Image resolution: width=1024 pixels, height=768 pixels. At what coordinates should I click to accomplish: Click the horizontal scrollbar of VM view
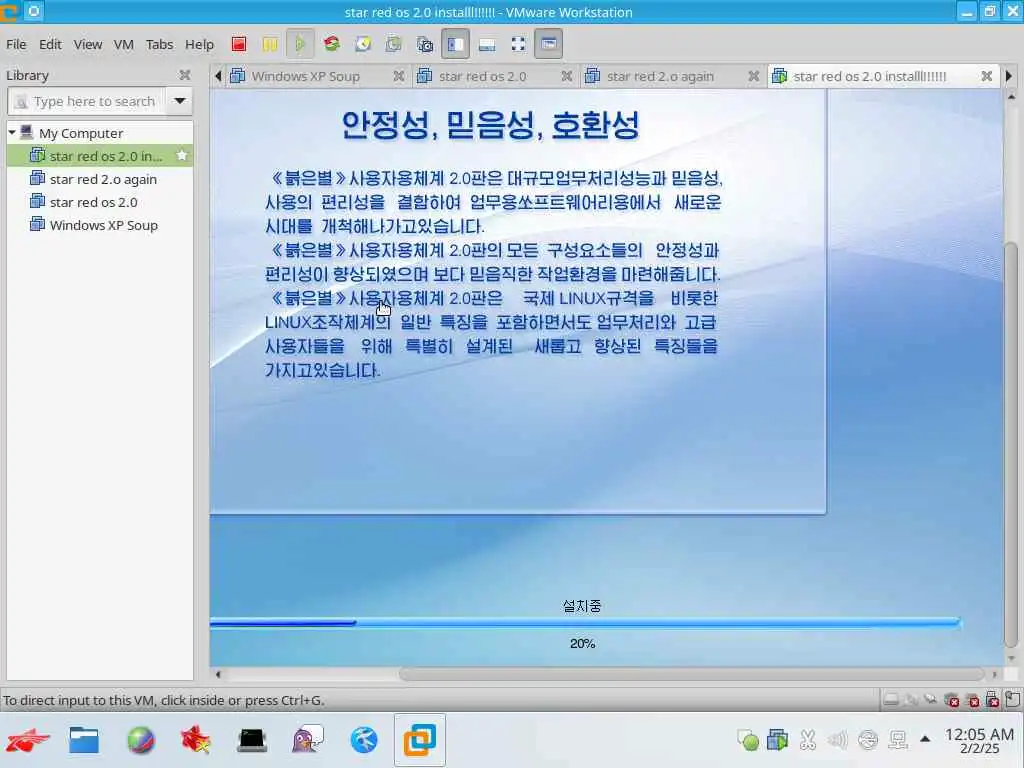click(692, 674)
